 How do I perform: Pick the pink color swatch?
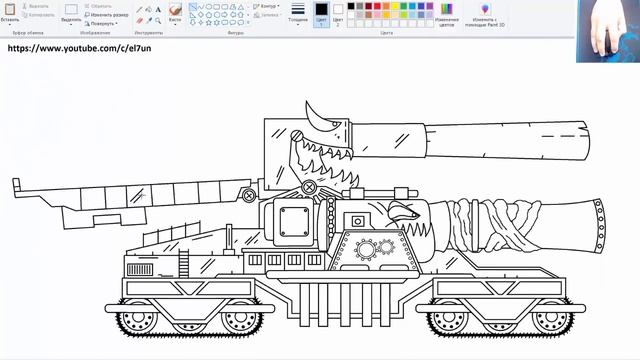click(x=377, y=15)
